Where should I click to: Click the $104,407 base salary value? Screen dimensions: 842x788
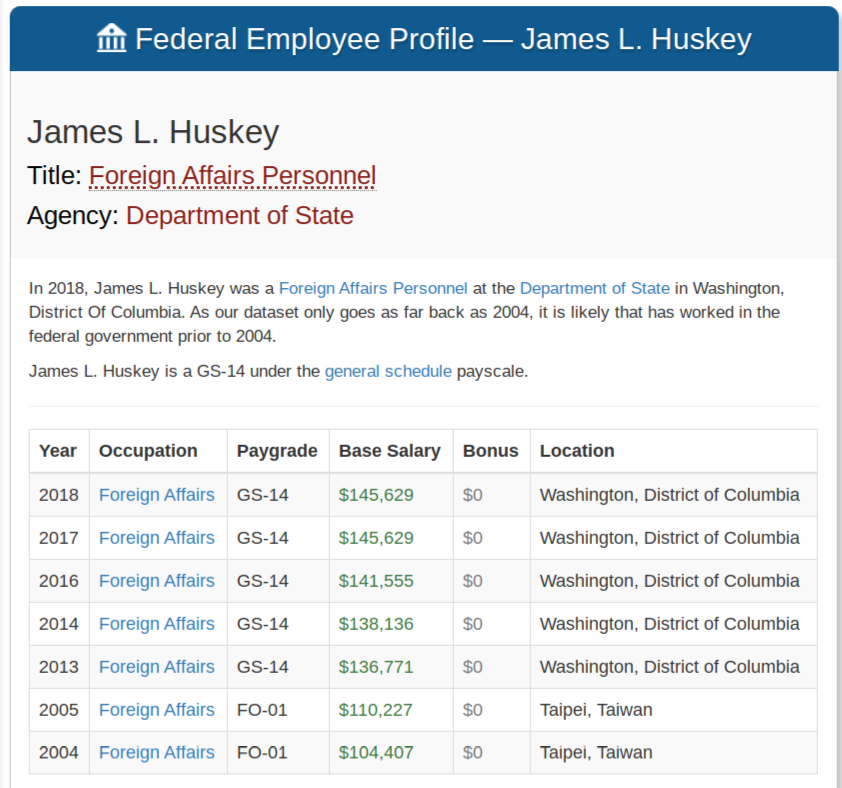point(376,753)
